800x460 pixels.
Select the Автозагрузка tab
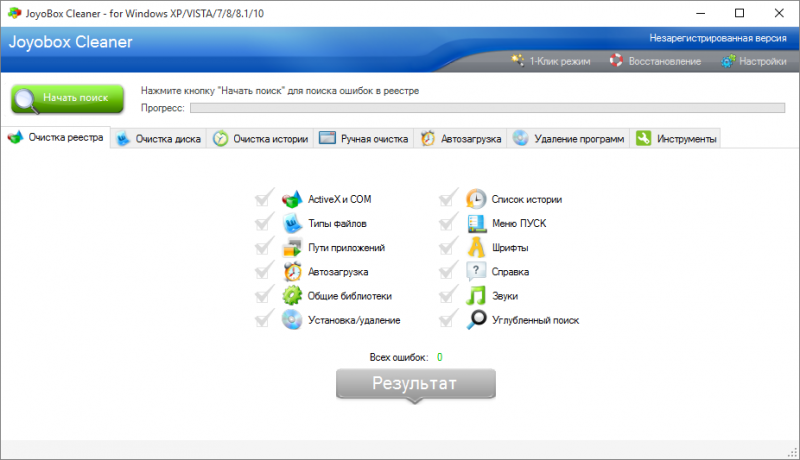[x=460, y=139]
